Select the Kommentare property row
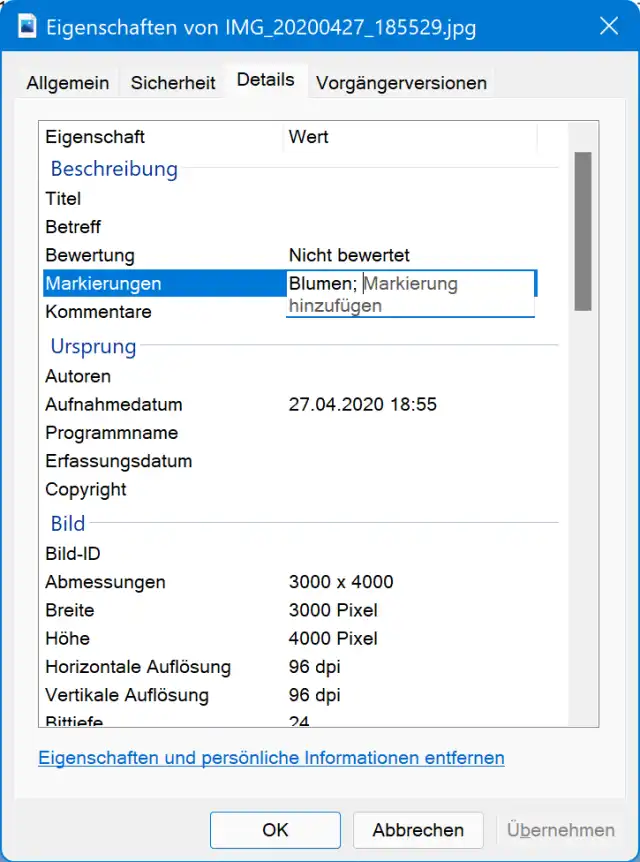The width and height of the screenshot is (640, 862). click(x=98, y=312)
